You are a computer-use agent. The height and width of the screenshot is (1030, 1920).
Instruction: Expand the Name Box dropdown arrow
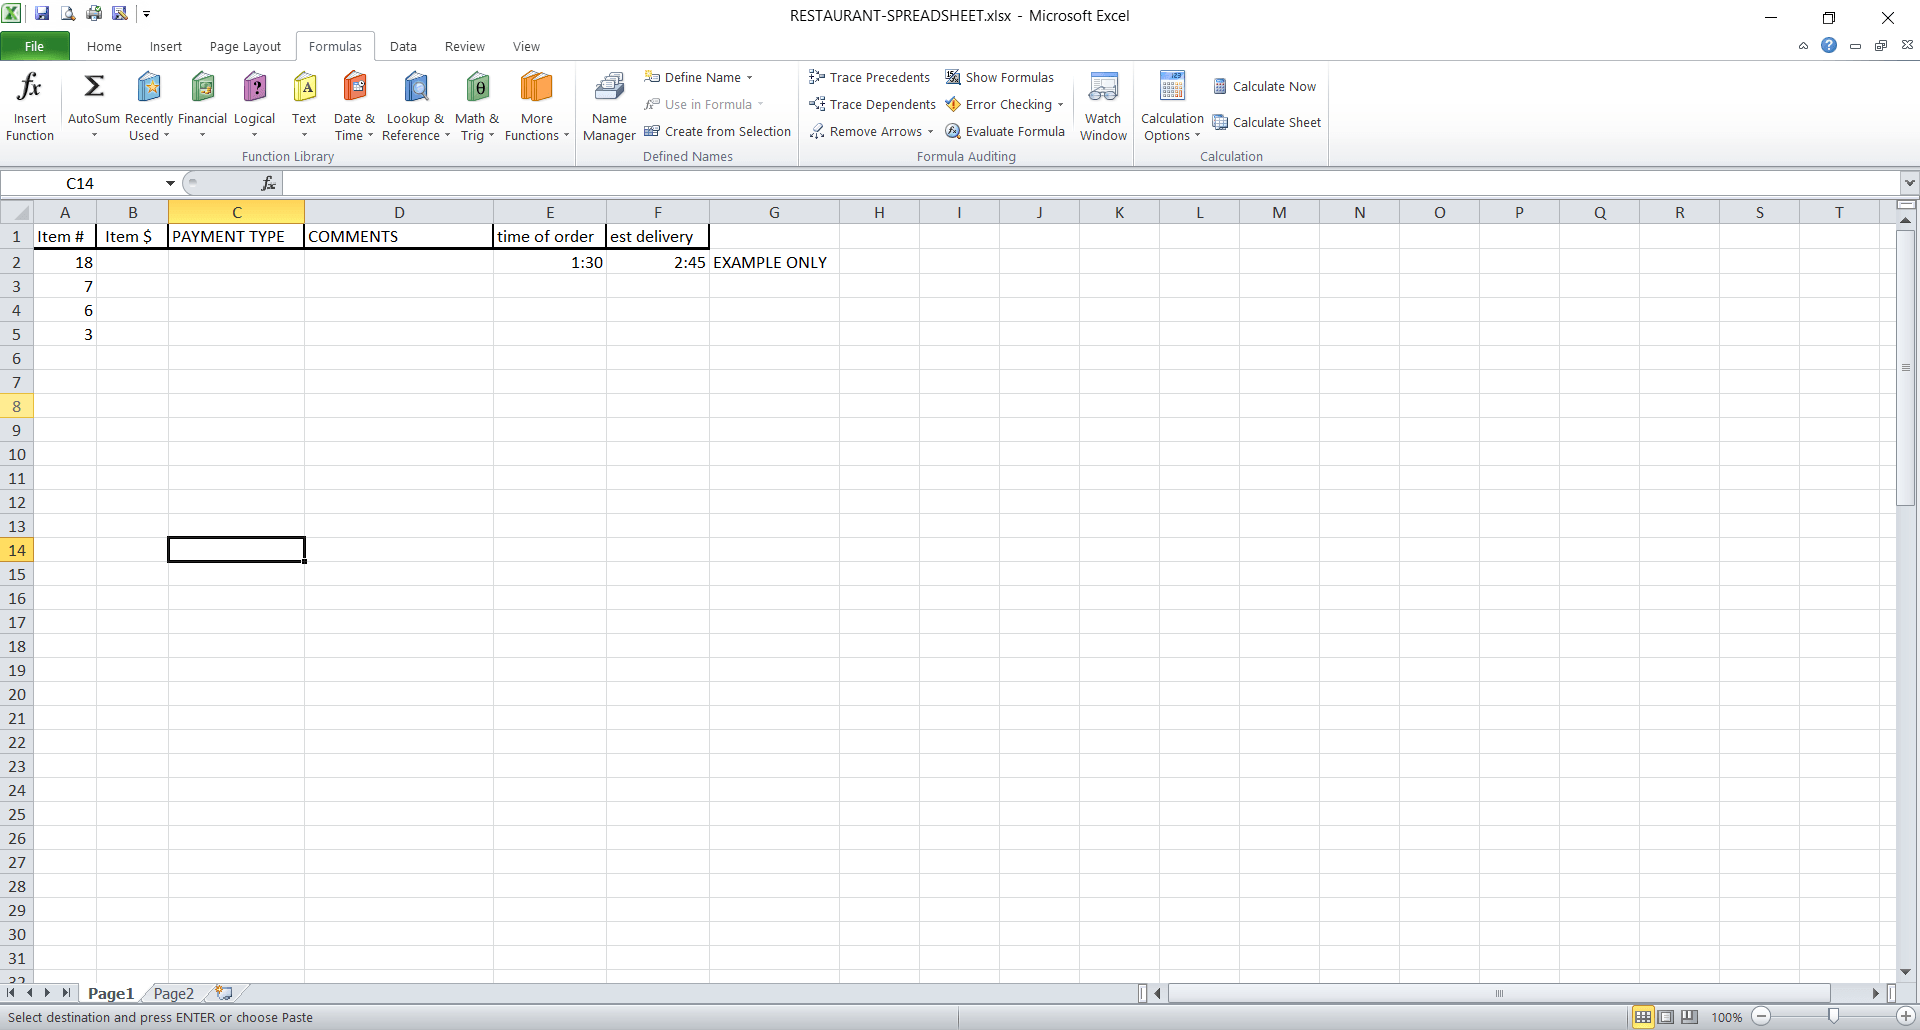click(x=170, y=183)
